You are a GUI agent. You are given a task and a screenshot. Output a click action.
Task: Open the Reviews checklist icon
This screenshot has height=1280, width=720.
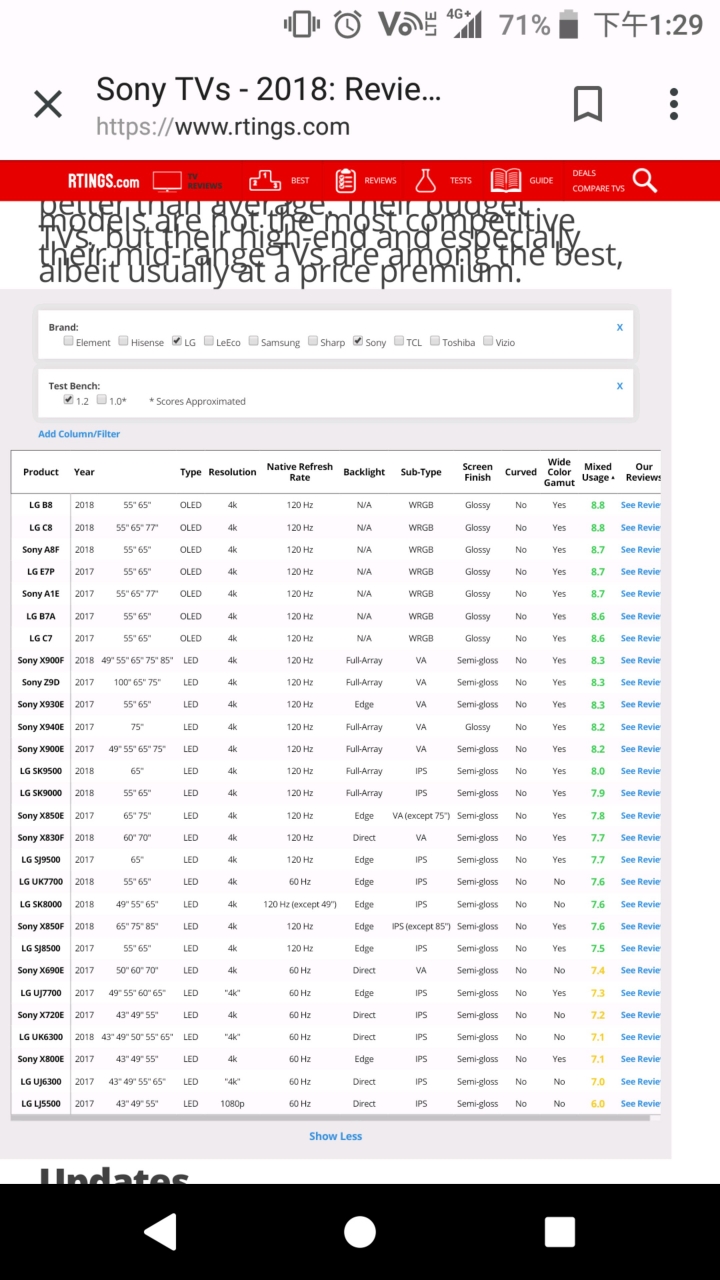point(346,180)
